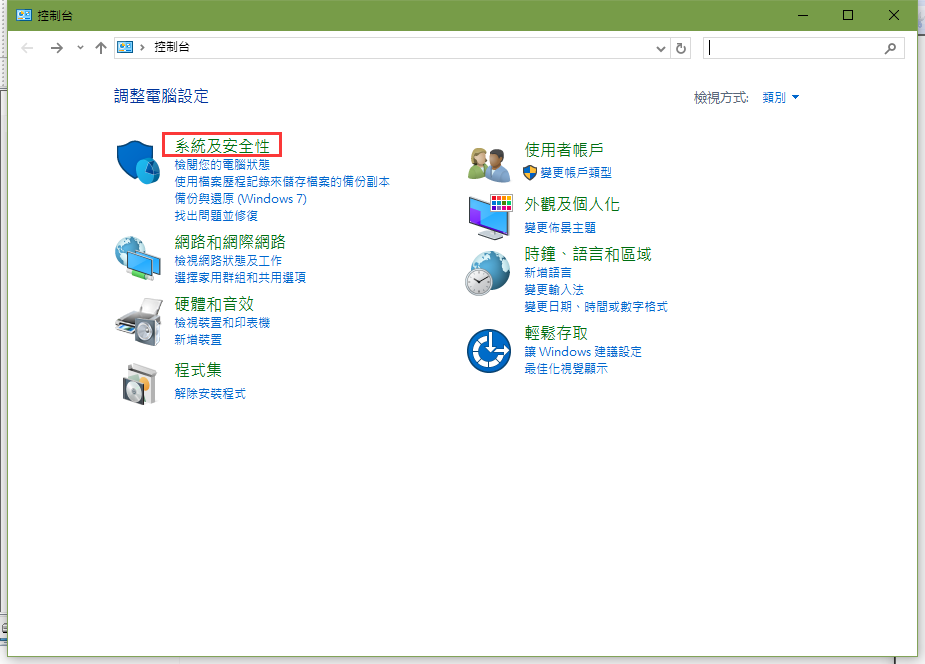This screenshot has width=925, height=664.
Task: Refresh the control panel view
Action: [x=681, y=48]
